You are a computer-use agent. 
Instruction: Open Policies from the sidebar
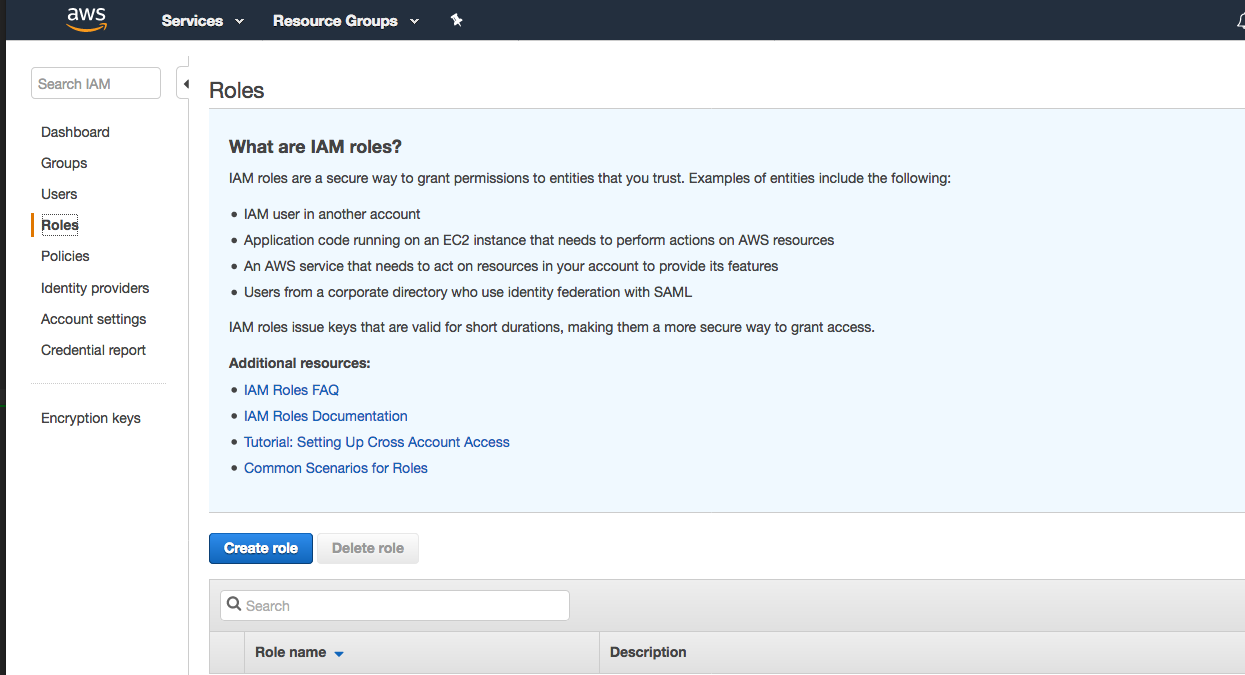[65, 256]
